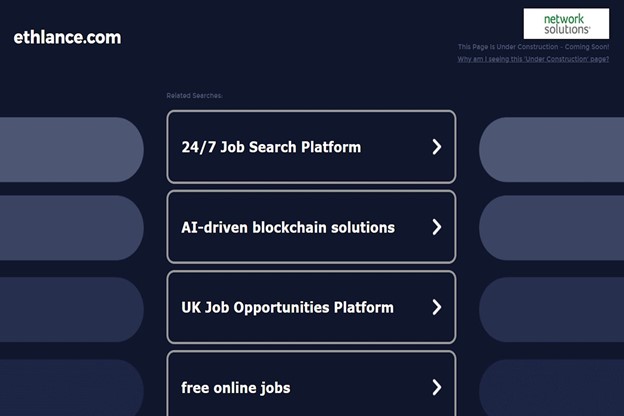This screenshot has height=416, width=624.
Task: Click the ethlance.com site title
Action: [x=67, y=37]
